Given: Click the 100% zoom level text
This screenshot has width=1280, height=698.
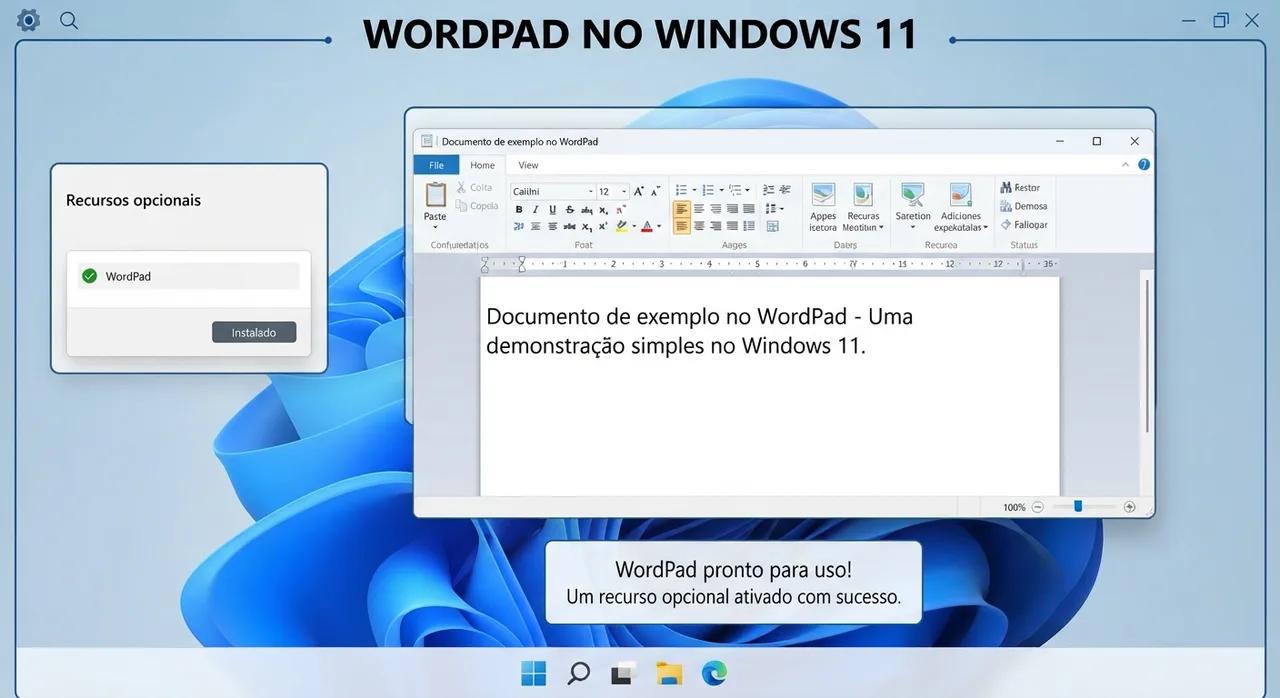Looking at the screenshot, I should tap(1014, 507).
